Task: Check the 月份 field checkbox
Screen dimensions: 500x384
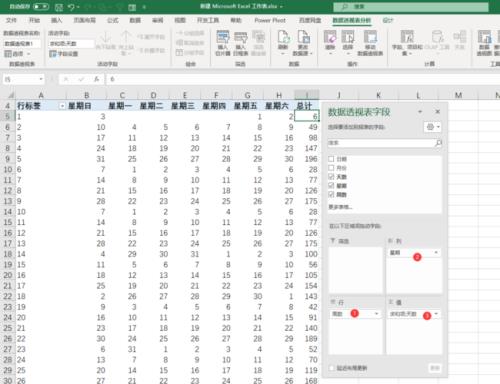Action: click(x=331, y=168)
